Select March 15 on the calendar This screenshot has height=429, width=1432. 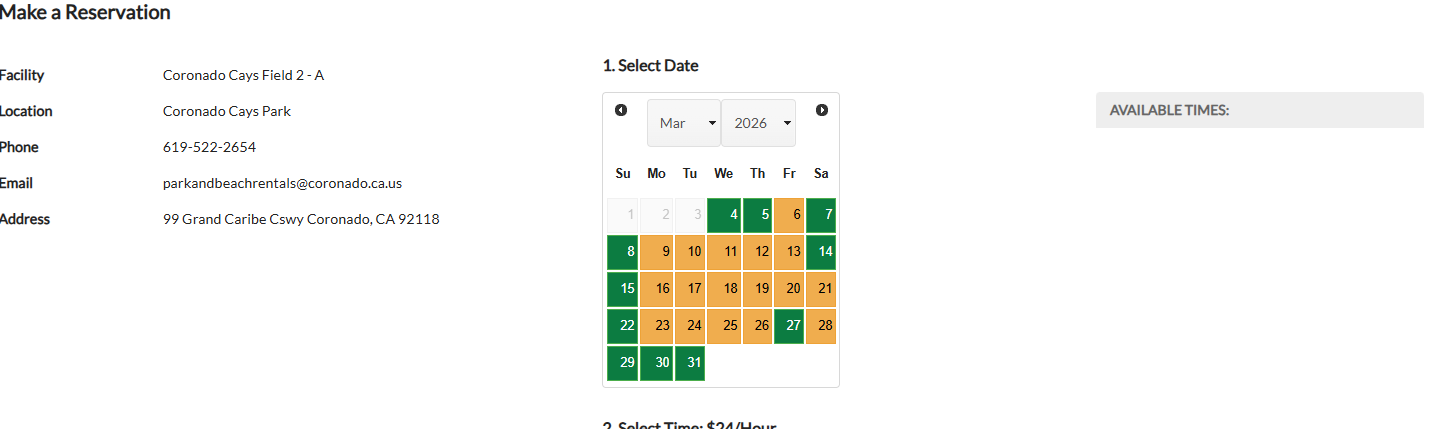[622, 289]
